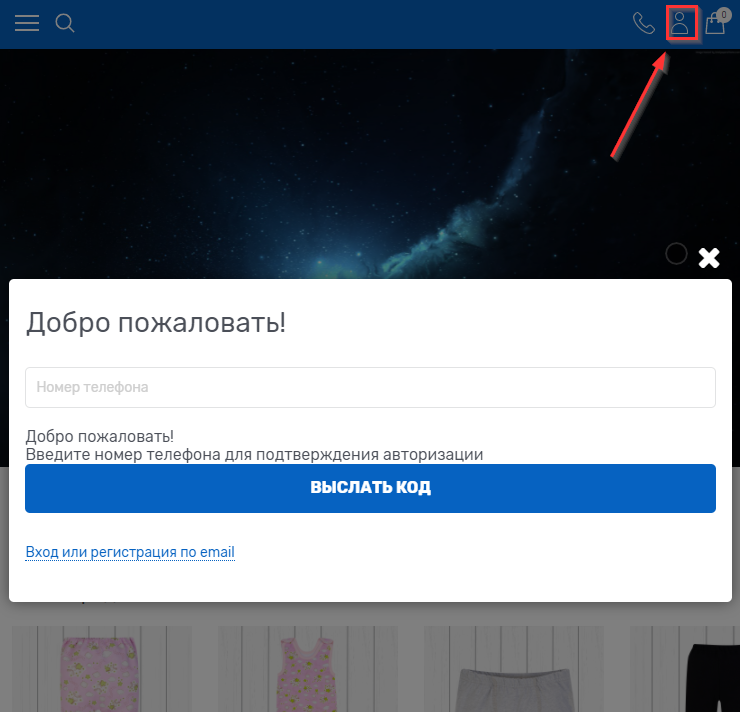740x712 pixels.
Task: Open the shopping bag cart icon
Action: (715, 24)
